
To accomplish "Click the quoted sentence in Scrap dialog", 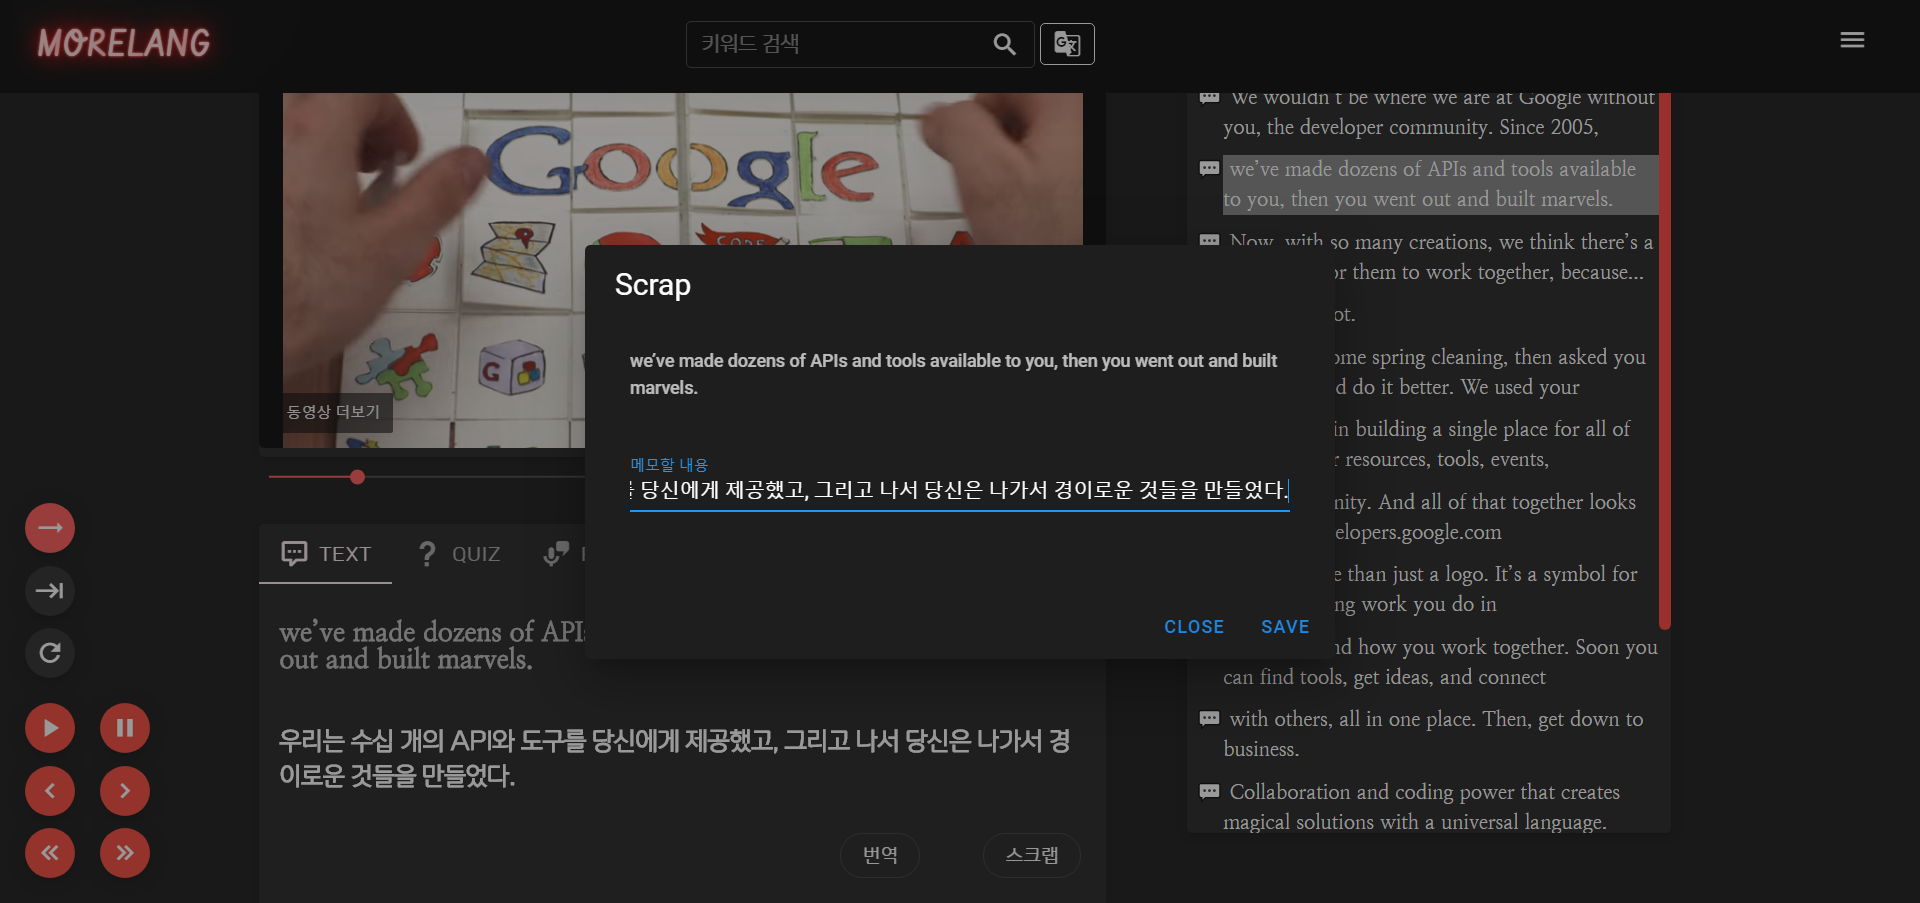I will click(953, 374).
